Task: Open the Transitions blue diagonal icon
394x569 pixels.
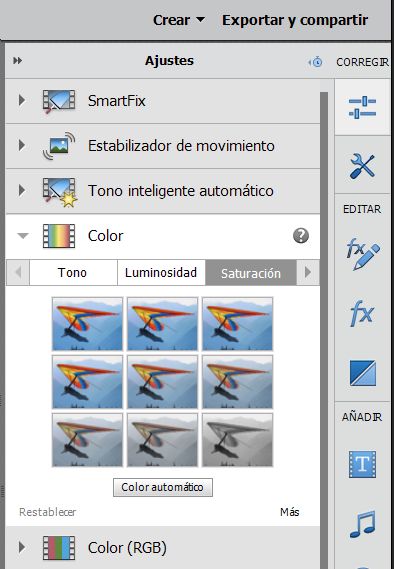Action: coord(363,373)
